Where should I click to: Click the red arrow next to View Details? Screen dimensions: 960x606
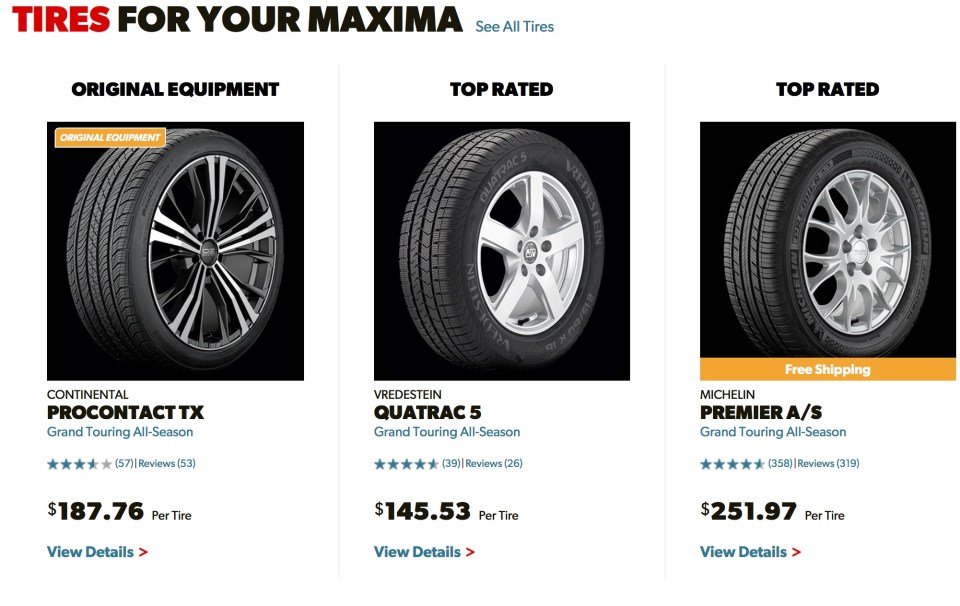[142, 551]
